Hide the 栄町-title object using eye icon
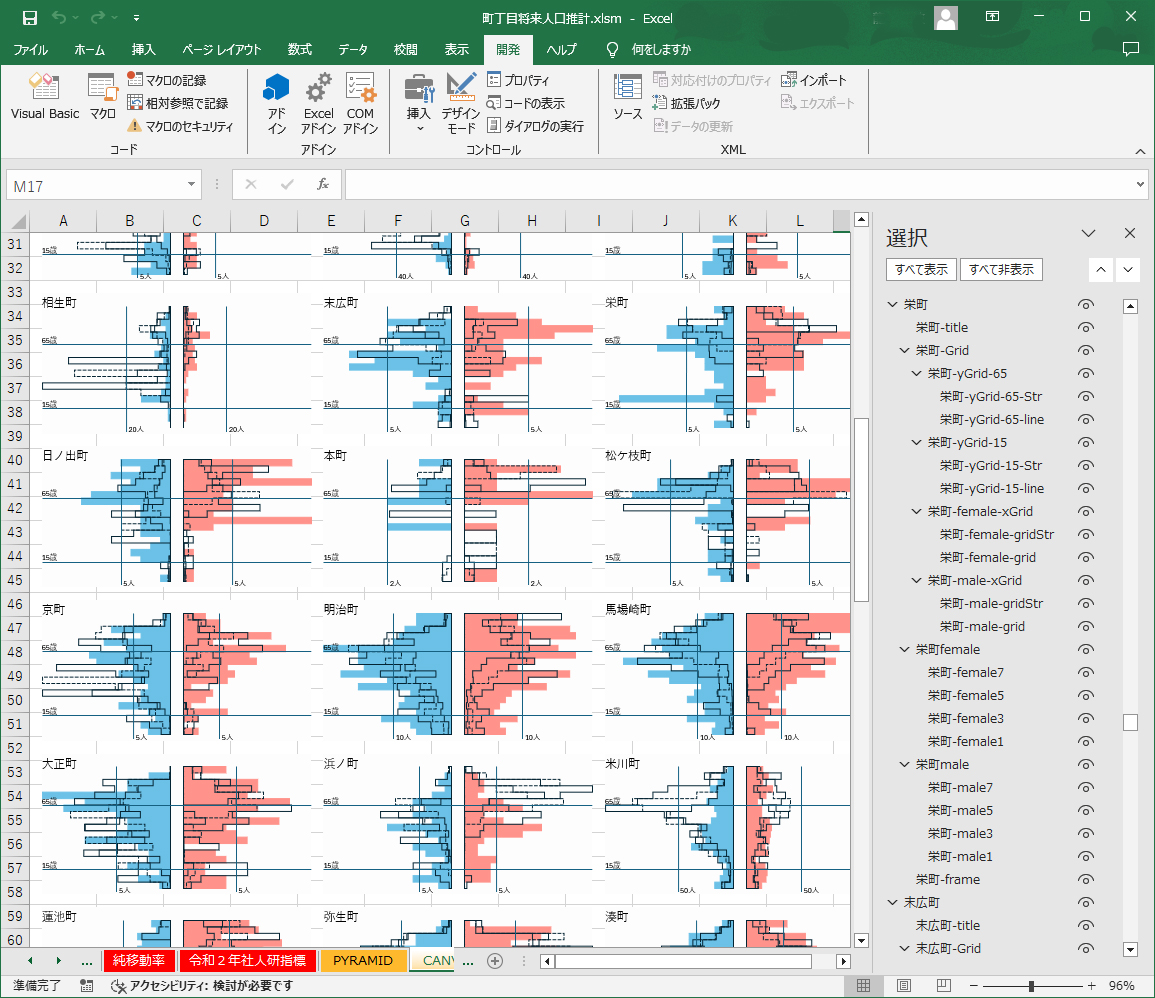 tap(1086, 327)
